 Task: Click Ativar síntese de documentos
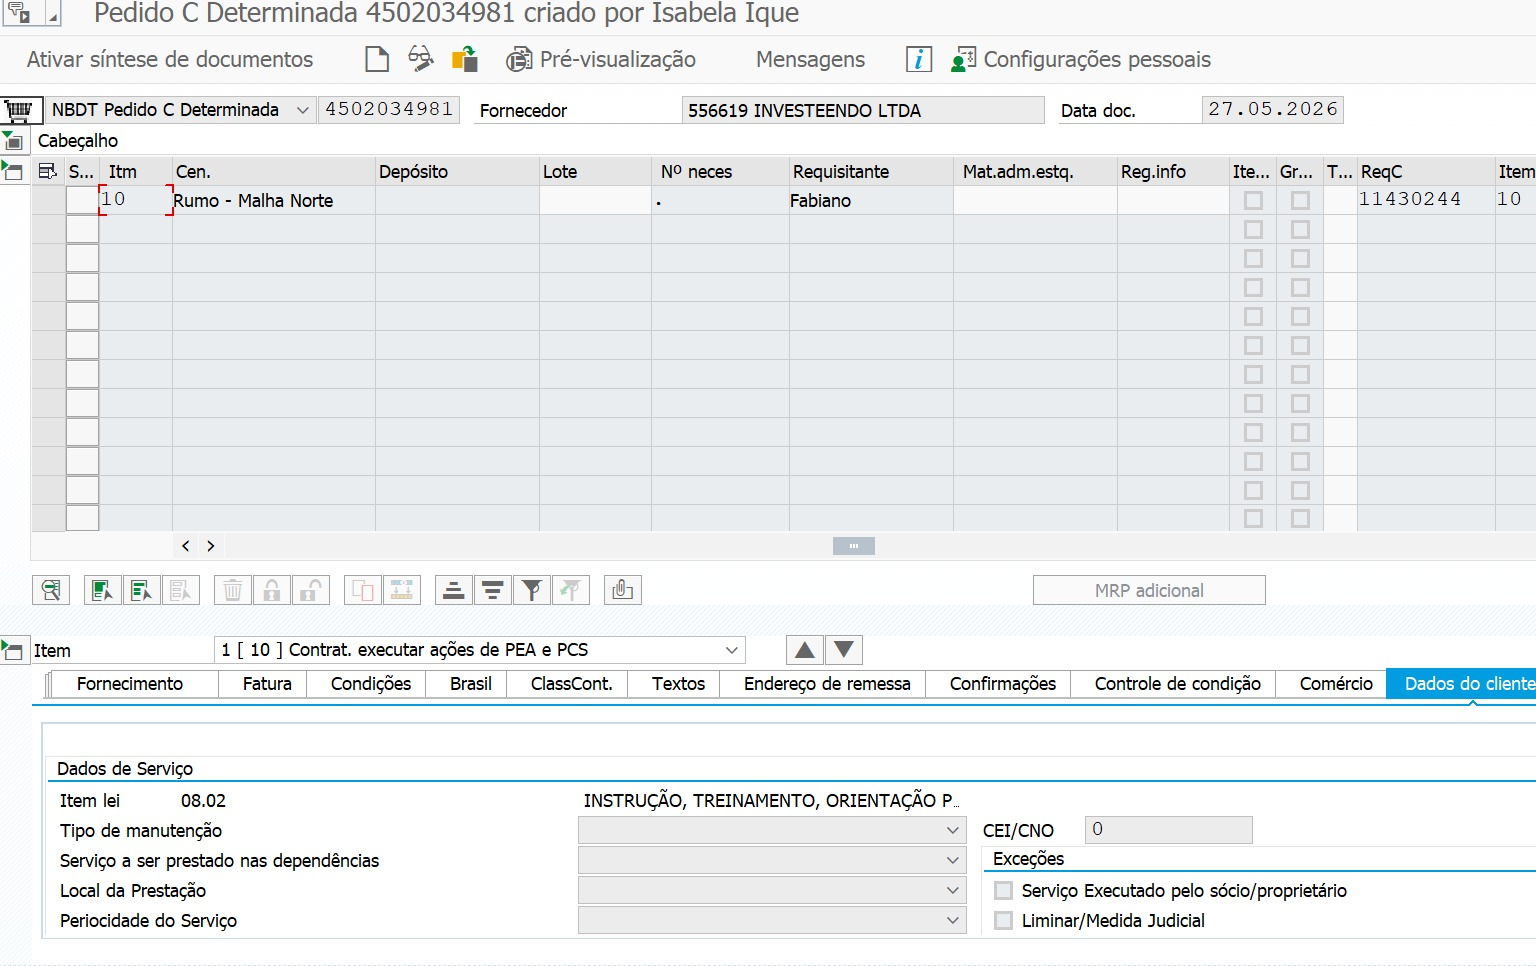[x=170, y=59]
